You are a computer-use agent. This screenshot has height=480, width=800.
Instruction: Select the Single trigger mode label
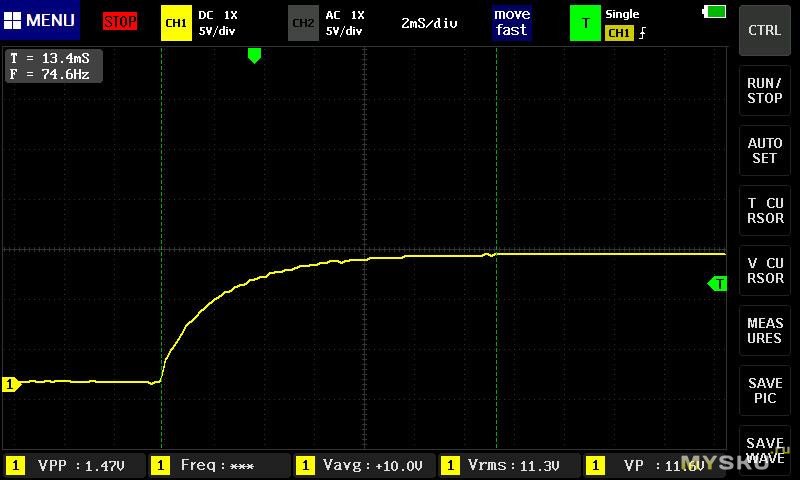coord(622,14)
